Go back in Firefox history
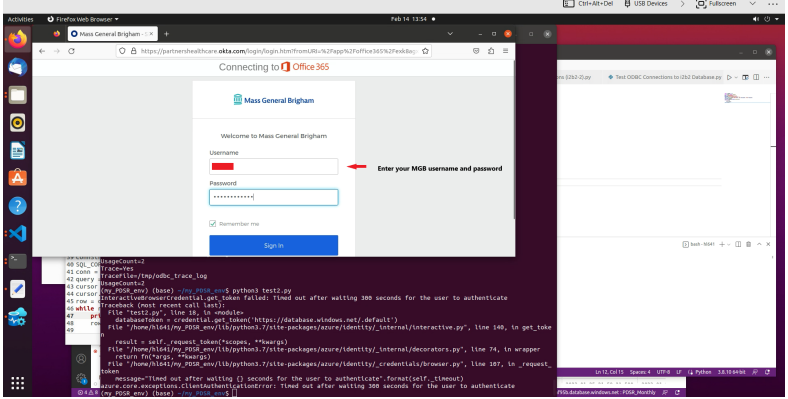Image resolution: width=788 pixels, height=399 pixels. pos(42,51)
